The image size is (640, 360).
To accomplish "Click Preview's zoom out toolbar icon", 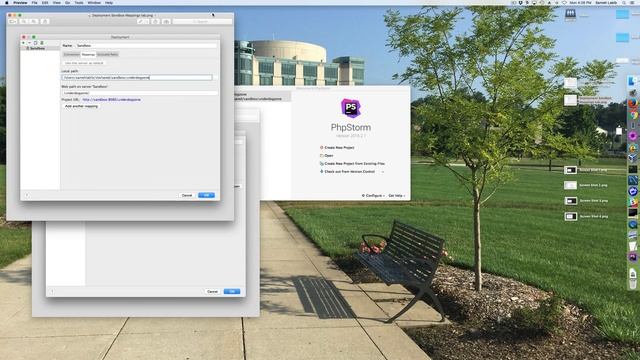I will click(24, 21).
